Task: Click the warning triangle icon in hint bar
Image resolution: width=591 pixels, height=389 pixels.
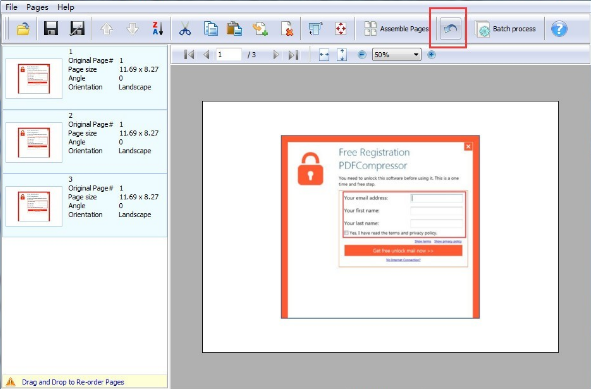Action: click(x=11, y=381)
